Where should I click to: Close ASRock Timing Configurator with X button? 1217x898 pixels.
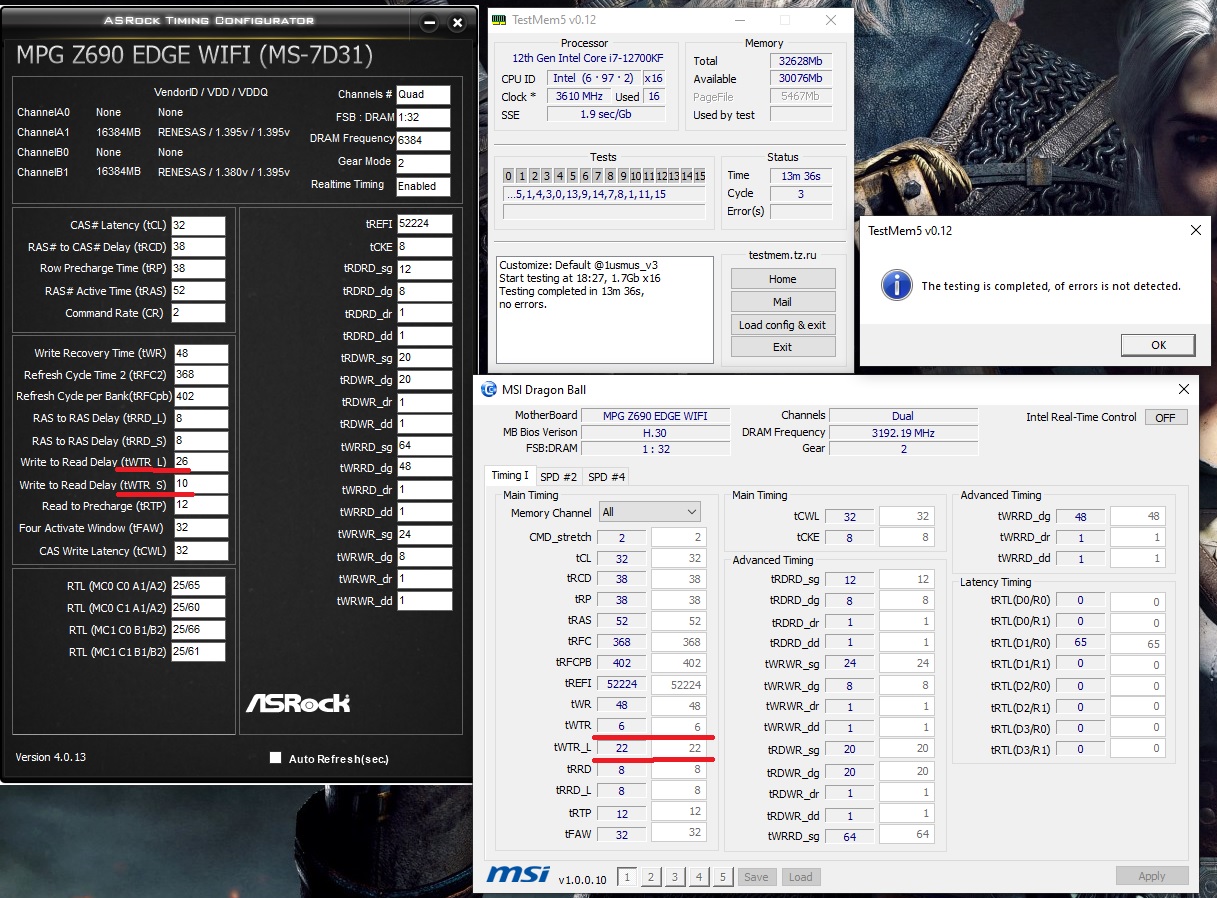457,23
